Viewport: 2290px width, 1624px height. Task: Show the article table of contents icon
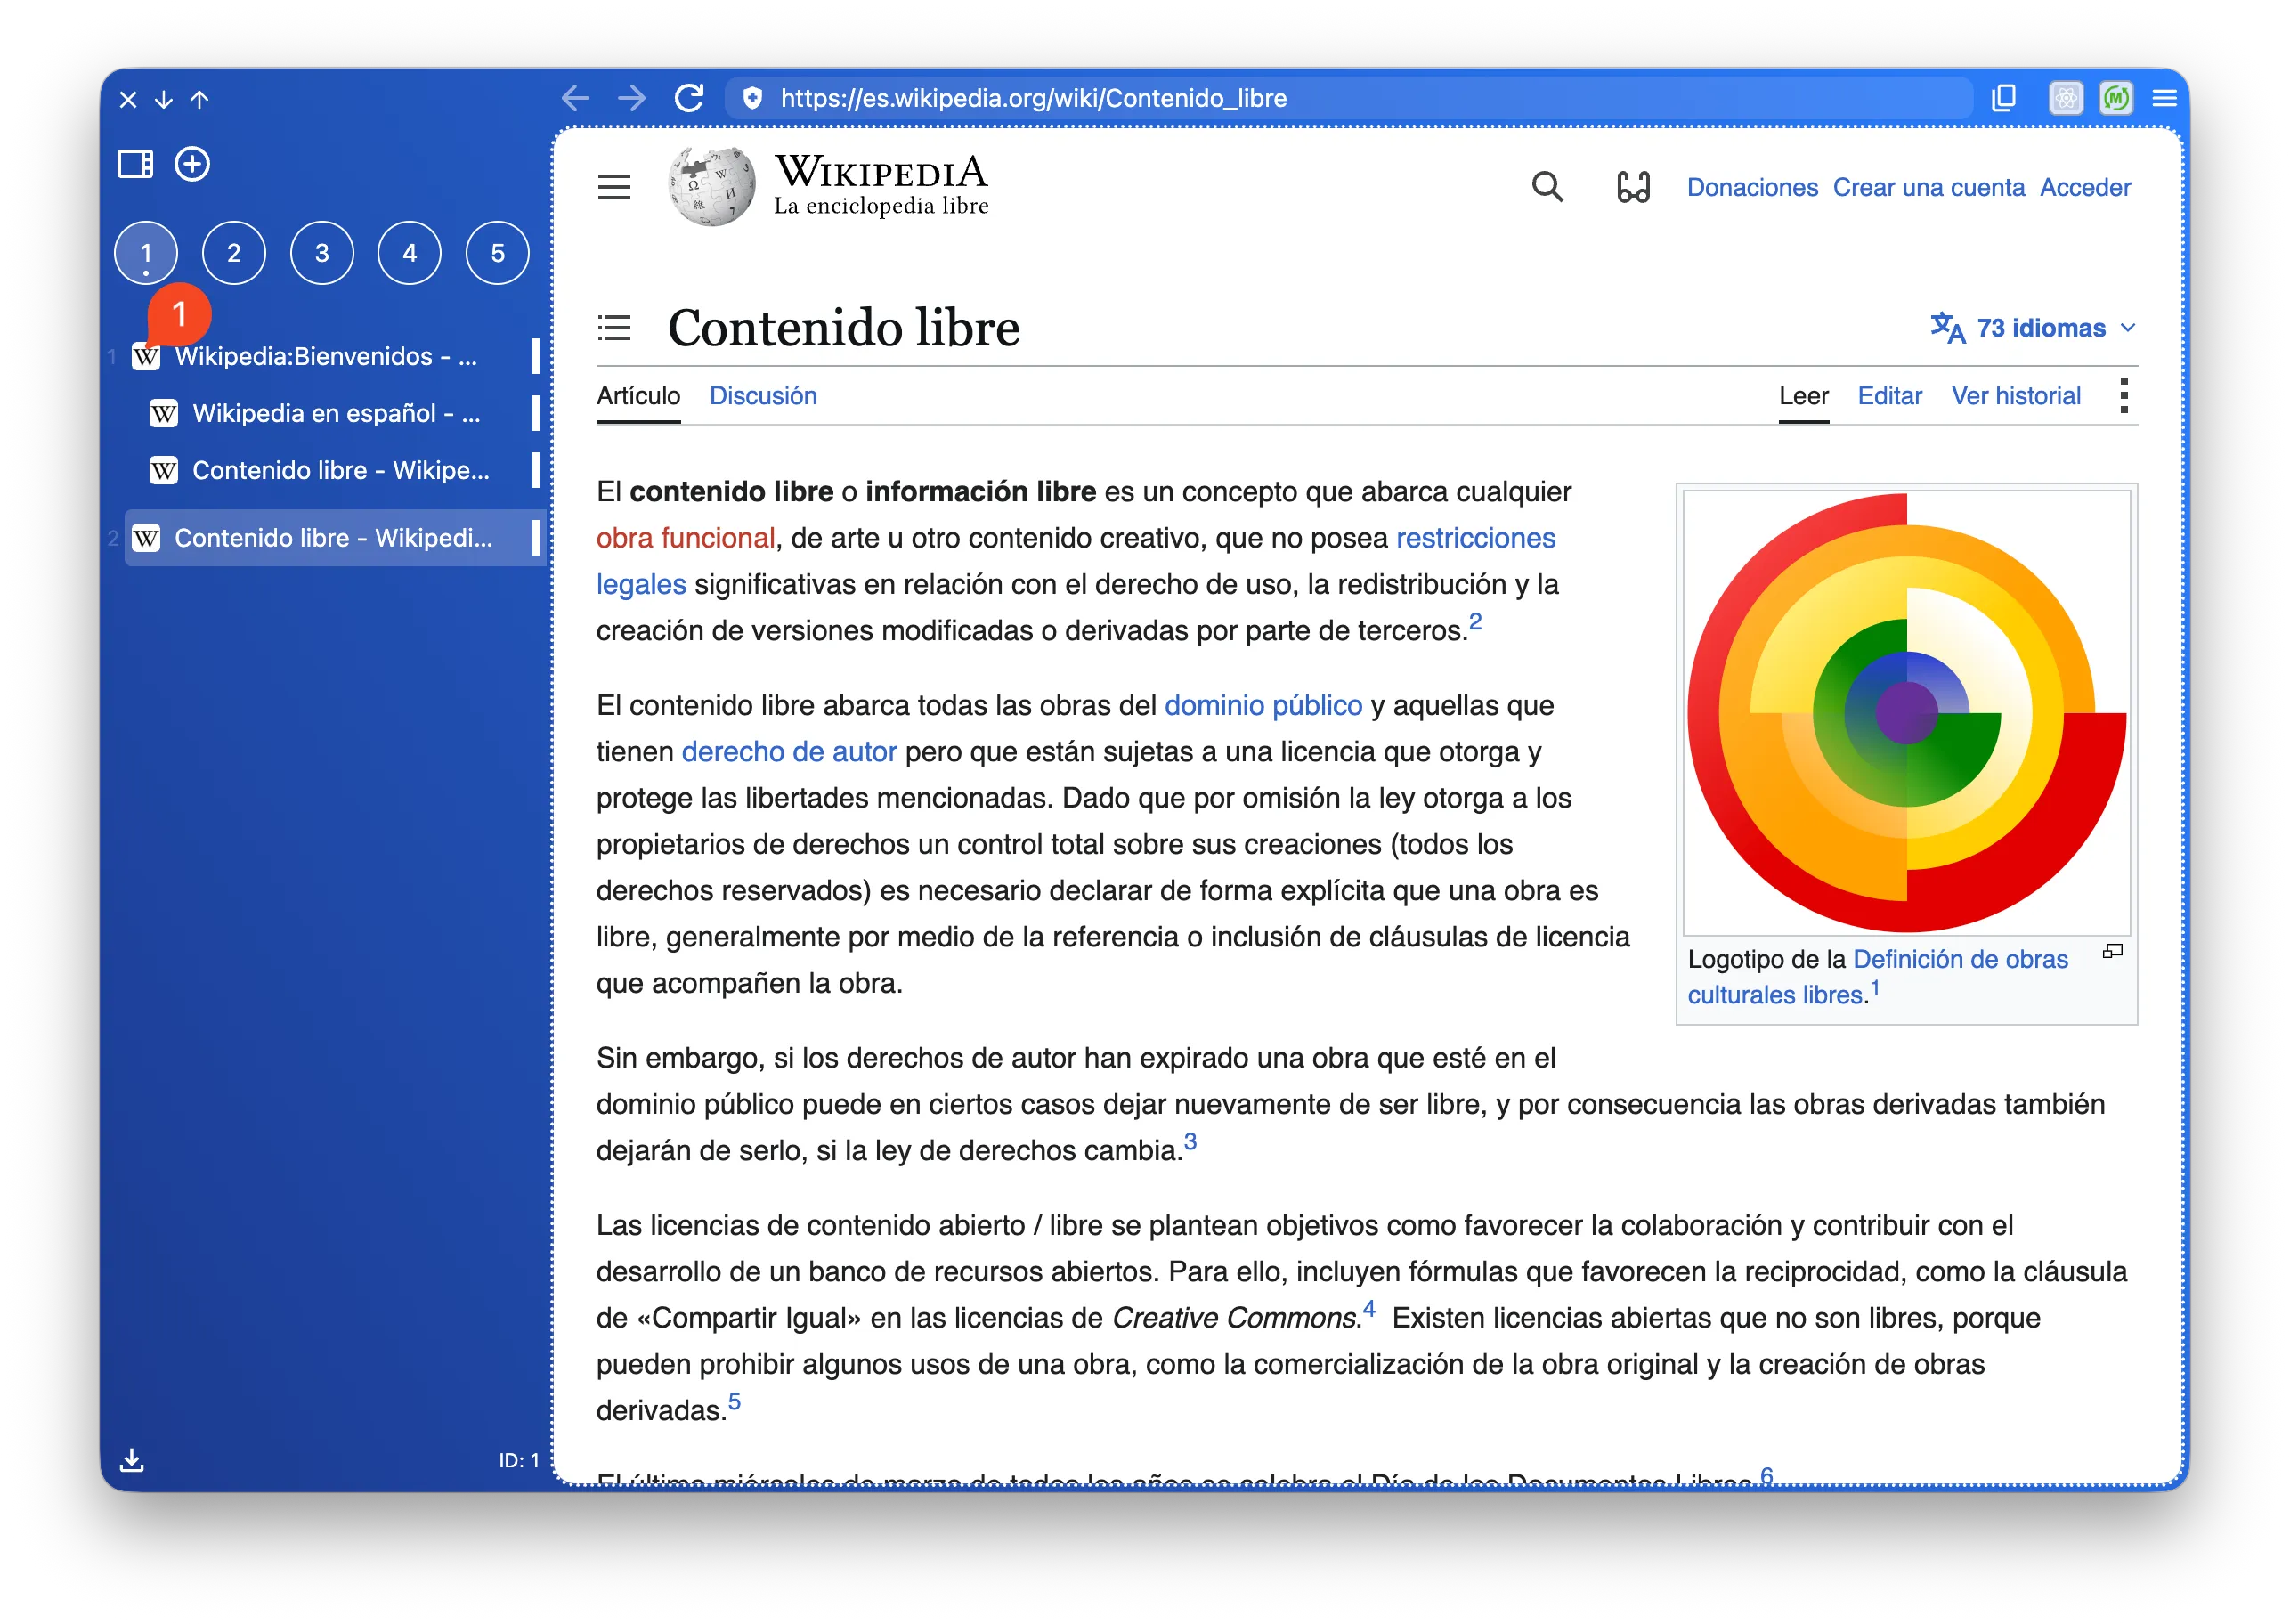click(x=614, y=327)
